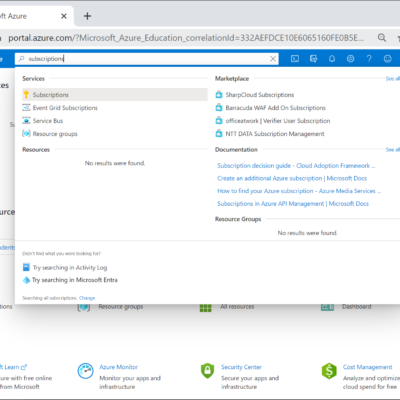Open Barracuda WAF Add On Subscriptions
This screenshot has width=400, height=400.
coord(275,108)
